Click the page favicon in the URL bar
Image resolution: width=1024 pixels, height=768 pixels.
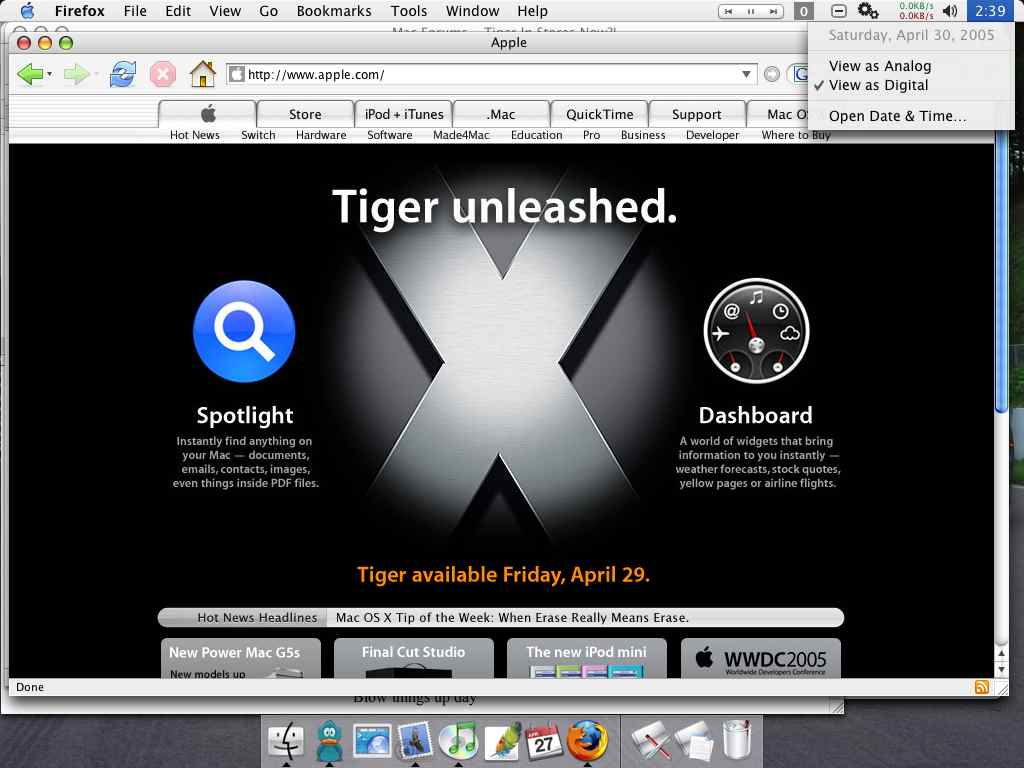pos(236,74)
